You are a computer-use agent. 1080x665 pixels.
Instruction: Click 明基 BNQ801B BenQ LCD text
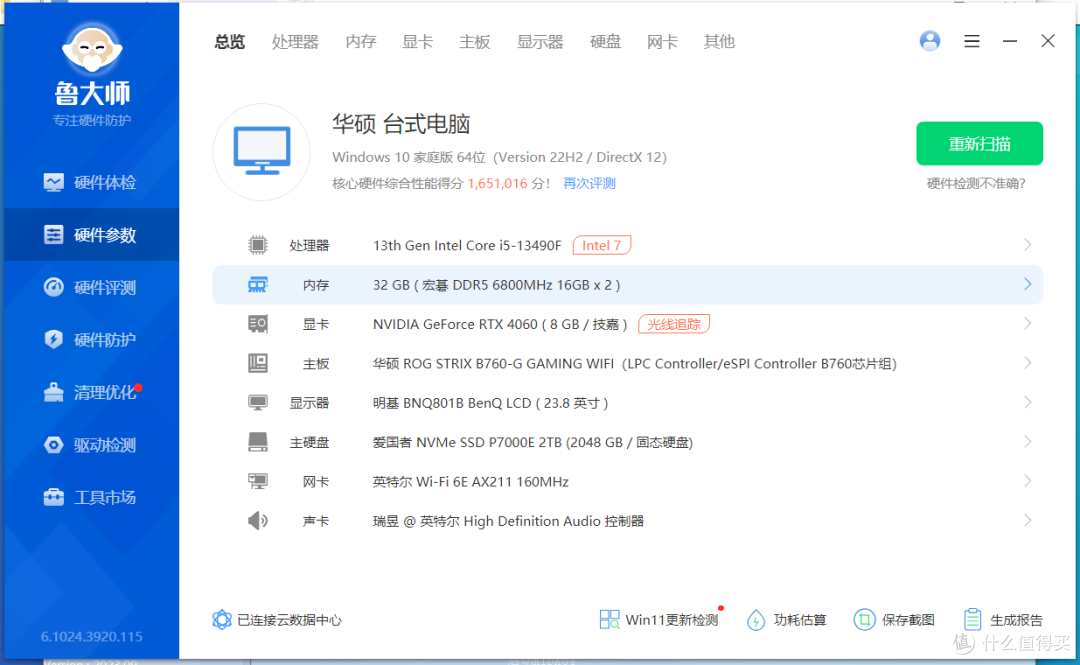(x=490, y=402)
